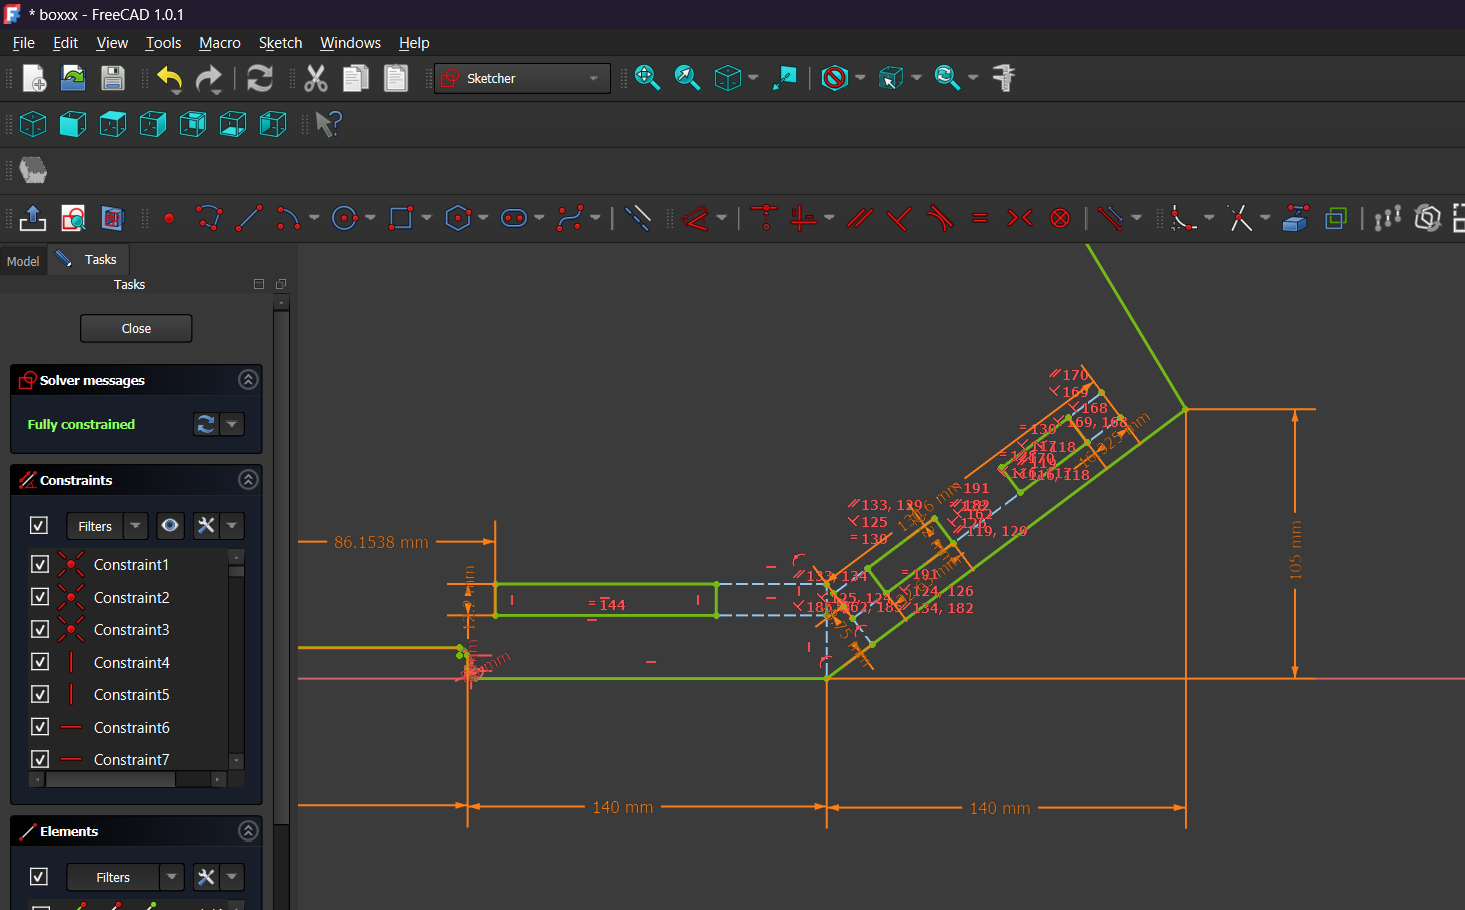The height and width of the screenshot is (910, 1465).
Task: Open the constraints Filters dropdown arrow
Action: 136,526
